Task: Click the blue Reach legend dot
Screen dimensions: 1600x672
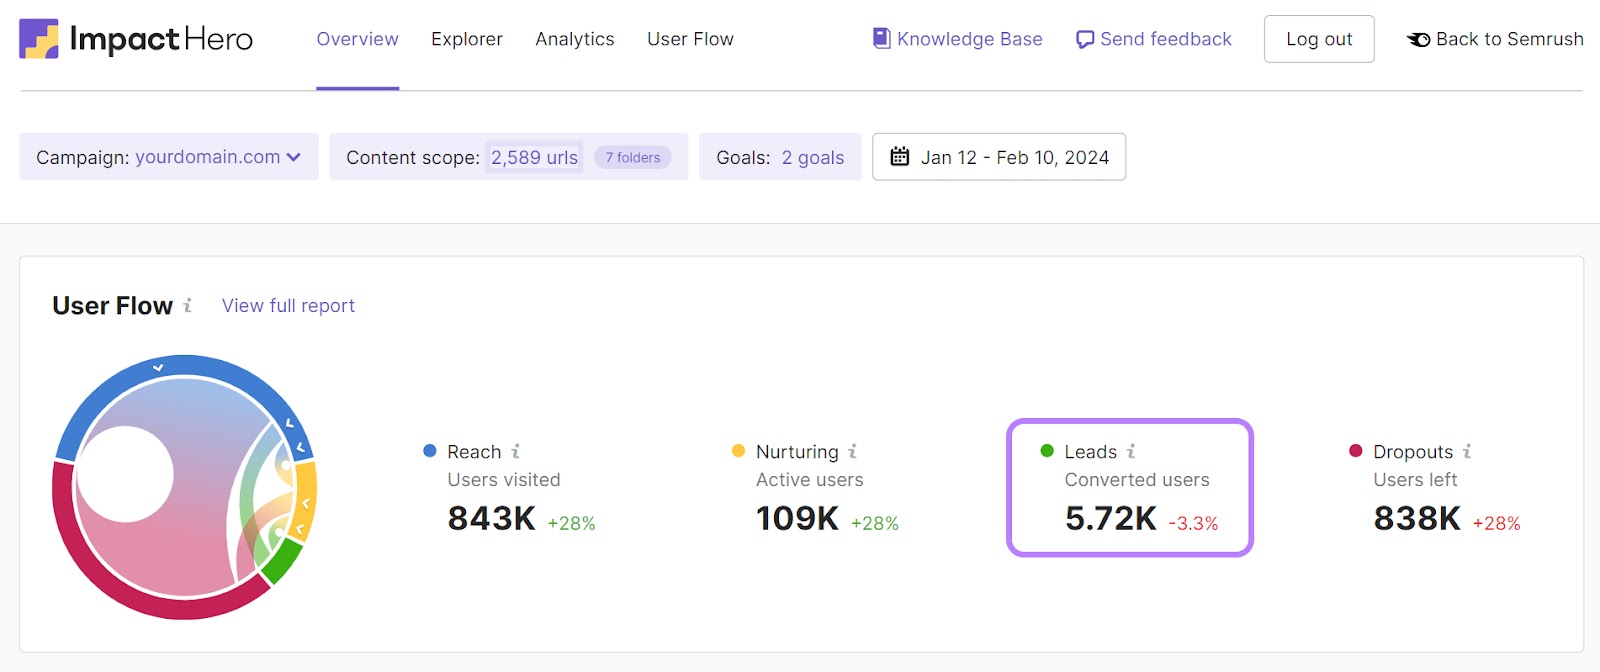Action: pyautogui.click(x=430, y=451)
